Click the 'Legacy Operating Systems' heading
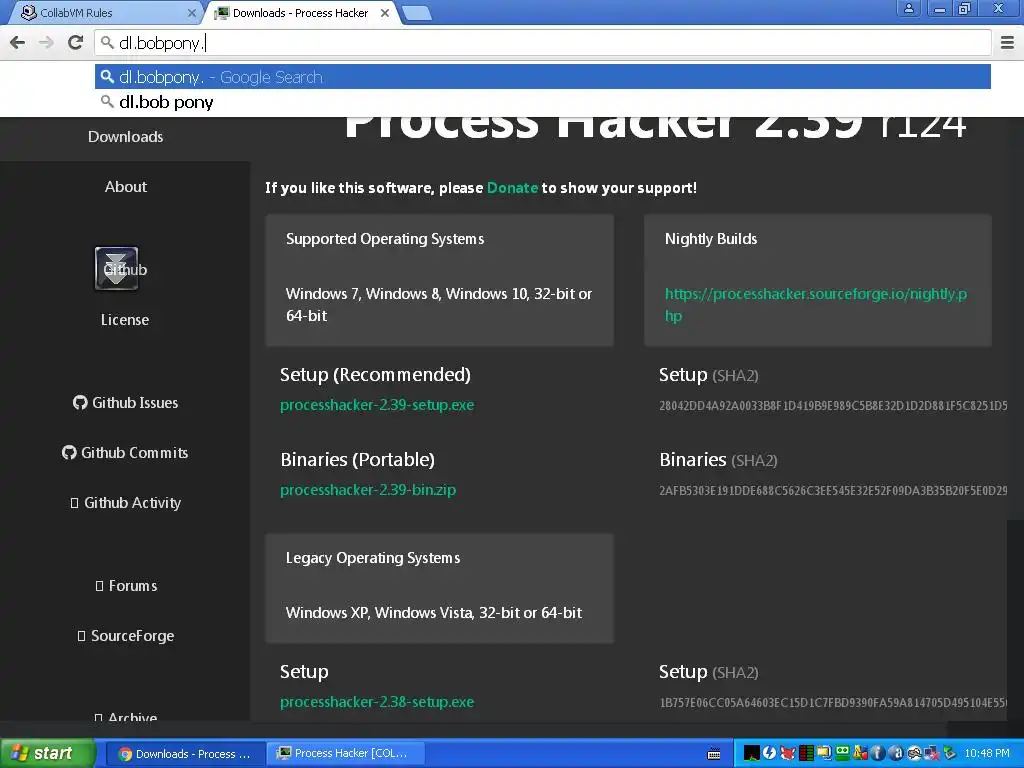 373,558
